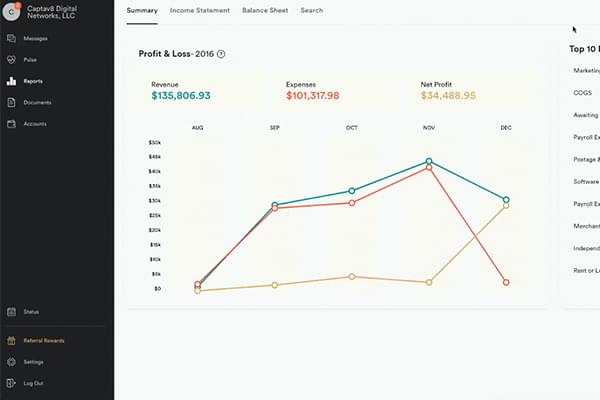This screenshot has height=400, width=600.
Task: Click the Status icon in sidebar
Action: click(x=11, y=312)
